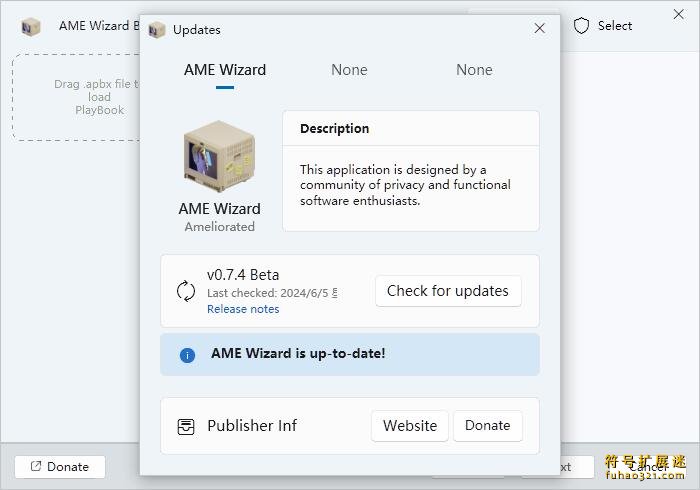The image size is (700, 490).
Task: Click the Donate button in the bottom-left corner
Action: pyautogui.click(x=59, y=466)
